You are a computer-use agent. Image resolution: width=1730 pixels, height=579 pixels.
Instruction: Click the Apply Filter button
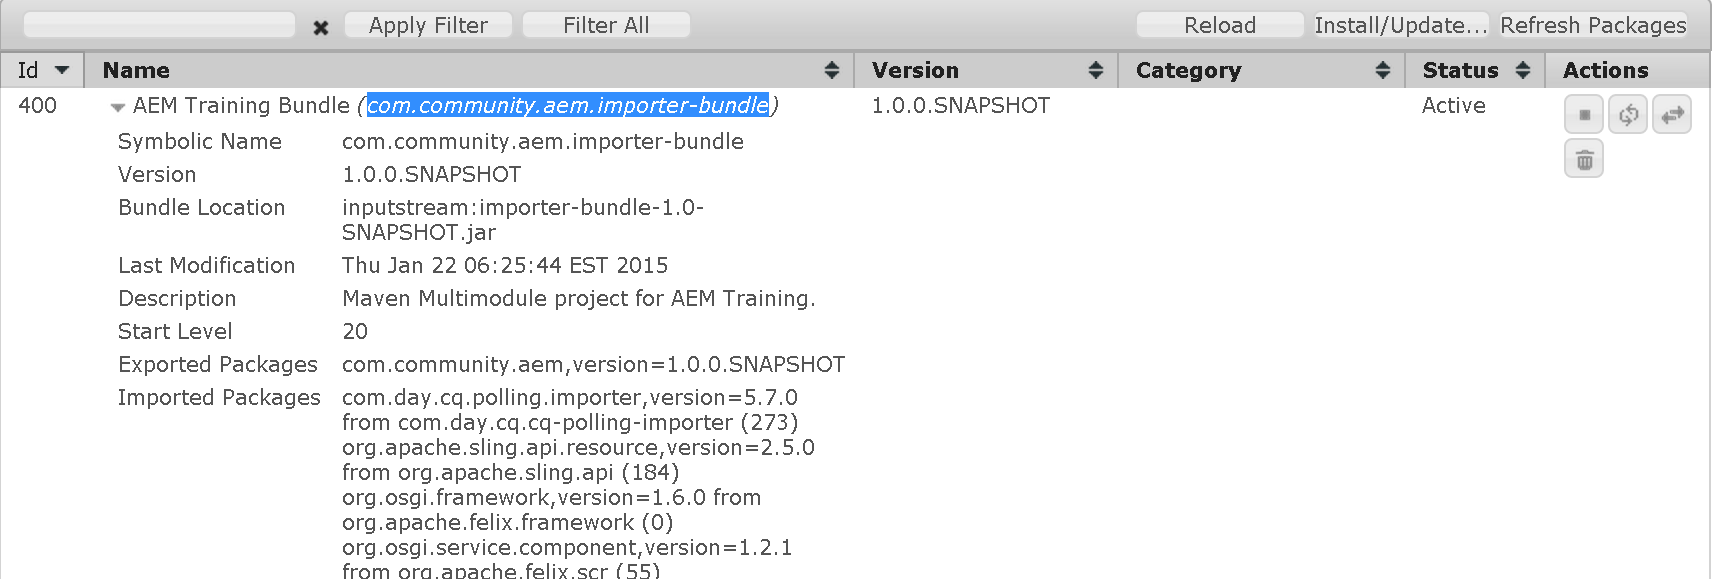pyautogui.click(x=428, y=25)
